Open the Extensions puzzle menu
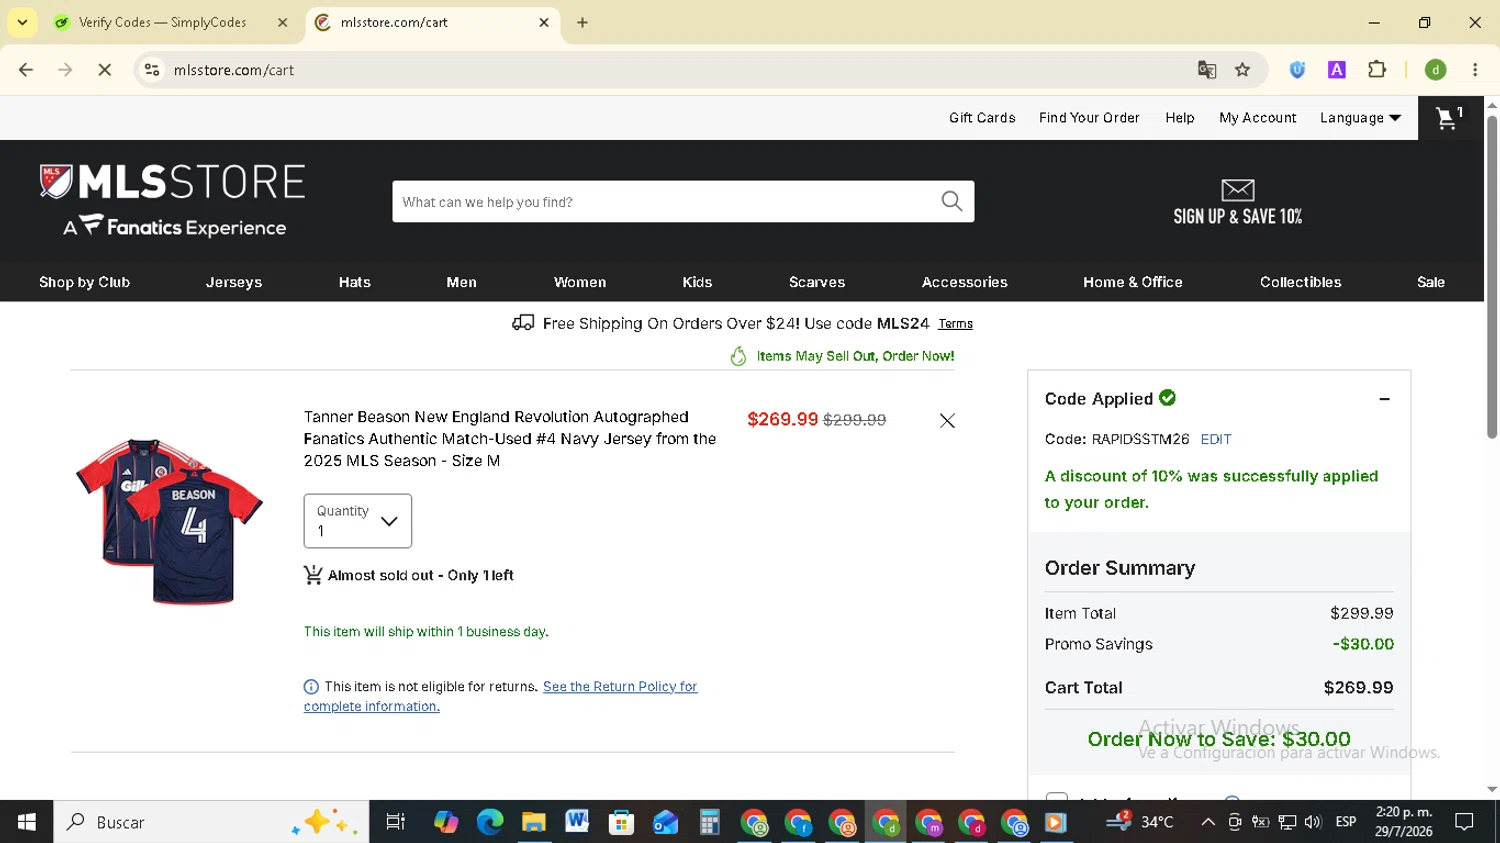Image resolution: width=1500 pixels, height=843 pixels. [x=1377, y=70]
